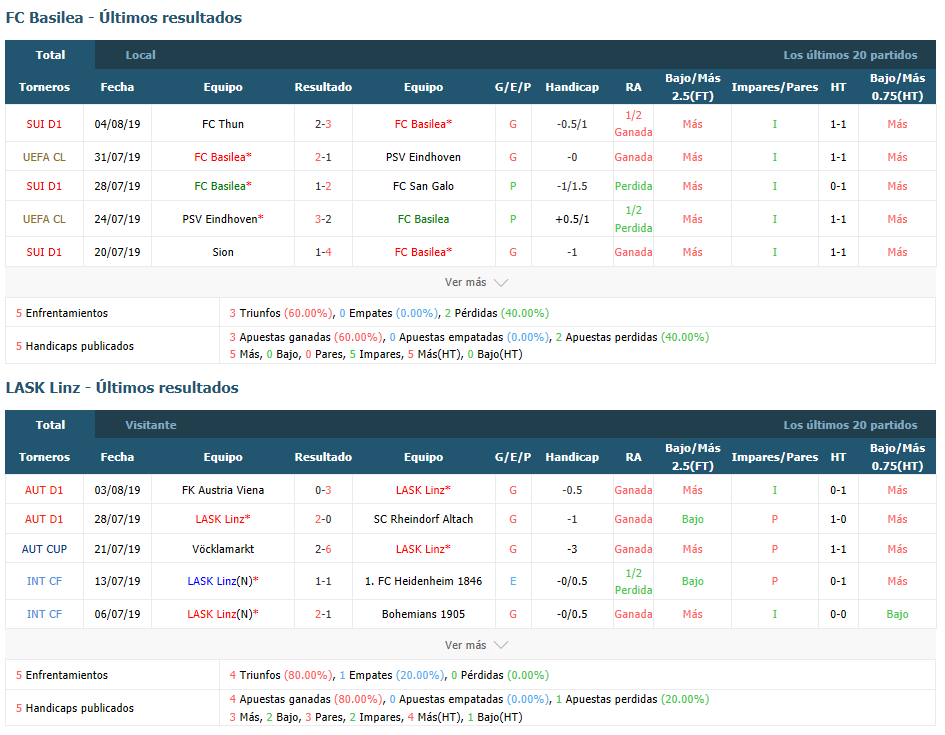Expand Ver más under FC Basilea results

476,282
